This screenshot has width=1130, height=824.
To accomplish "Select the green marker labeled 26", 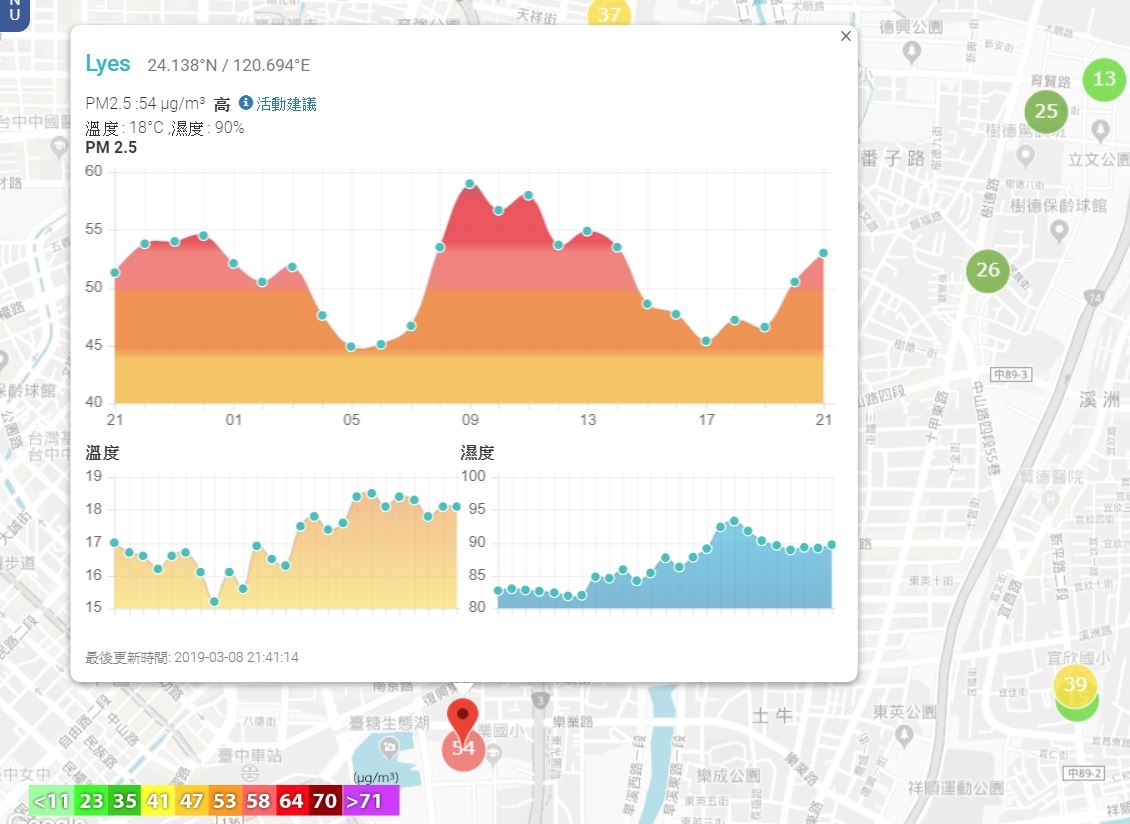I will tap(987, 270).
